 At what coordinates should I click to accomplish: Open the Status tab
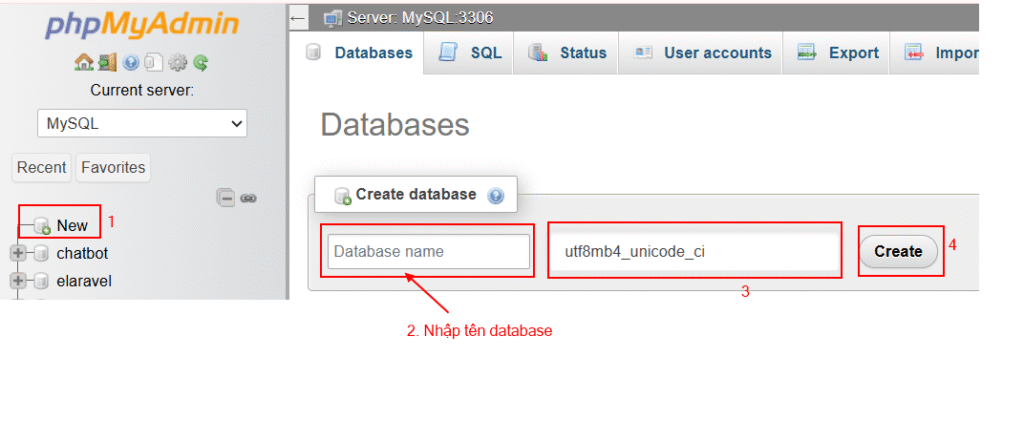(566, 53)
